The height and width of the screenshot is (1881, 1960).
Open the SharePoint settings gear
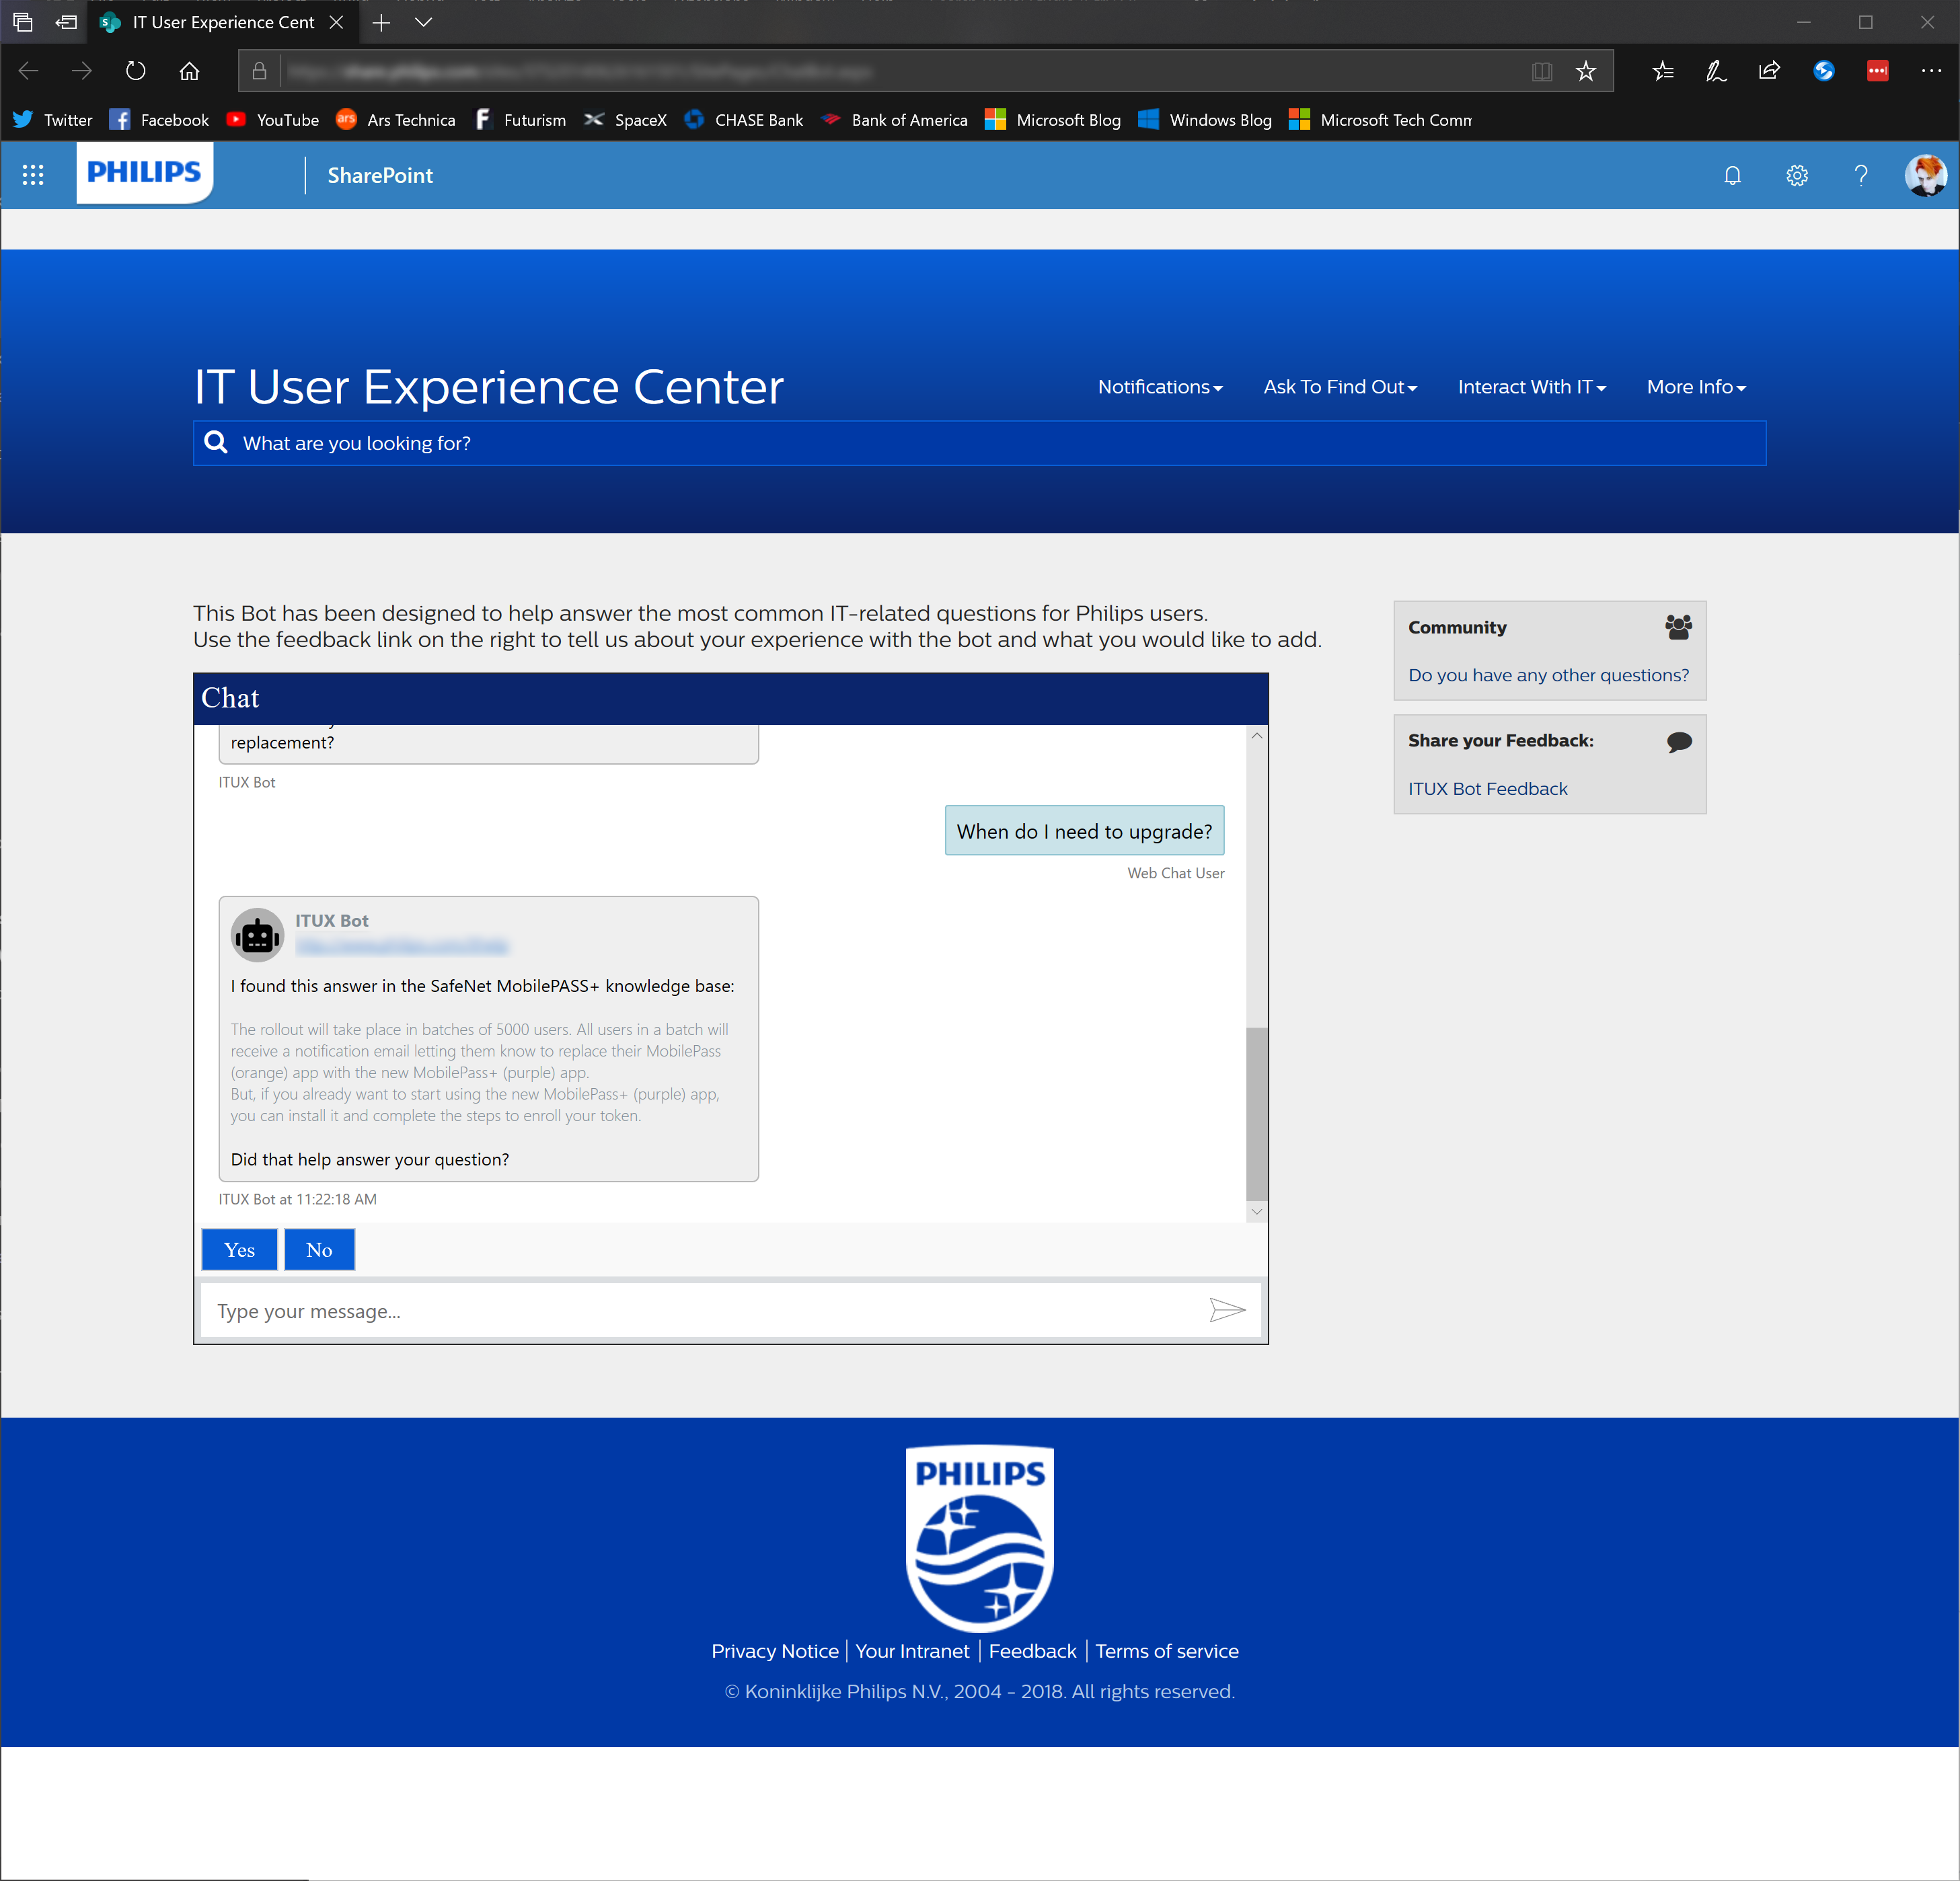coord(1796,176)
